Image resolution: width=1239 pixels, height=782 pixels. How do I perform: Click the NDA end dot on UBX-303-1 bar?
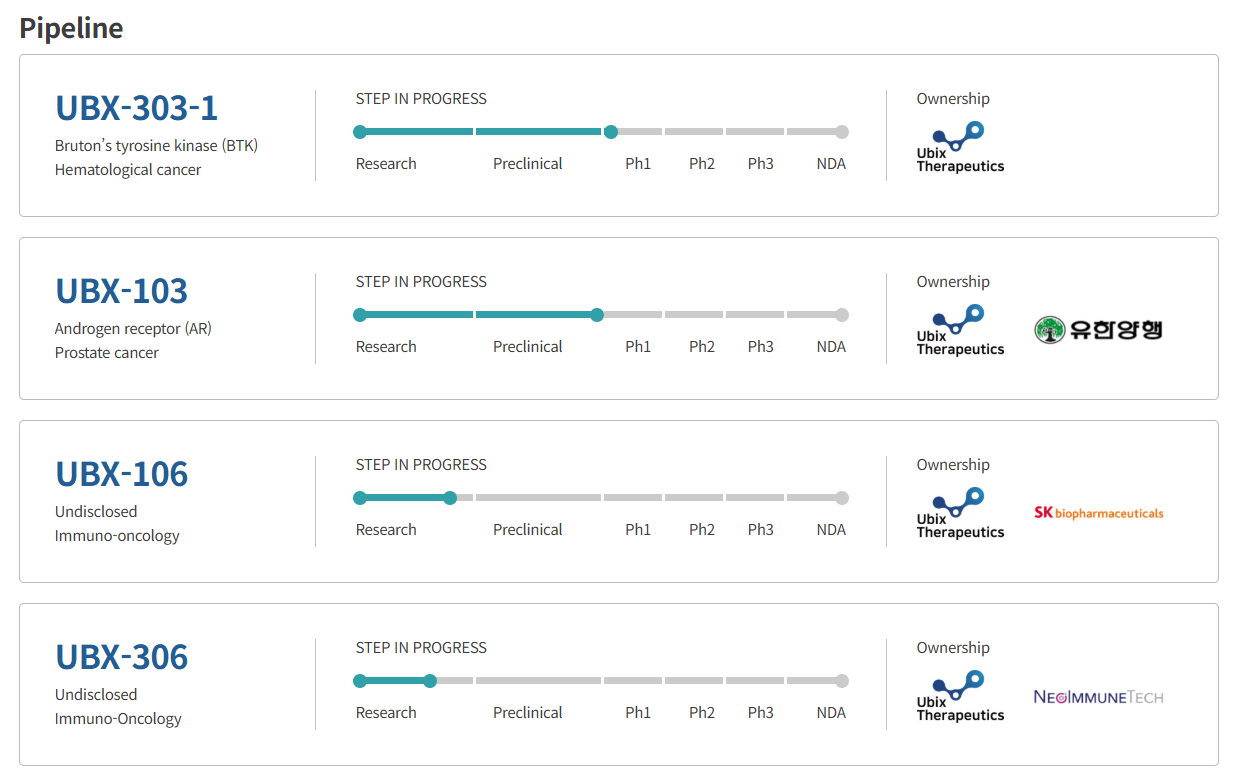842,132
